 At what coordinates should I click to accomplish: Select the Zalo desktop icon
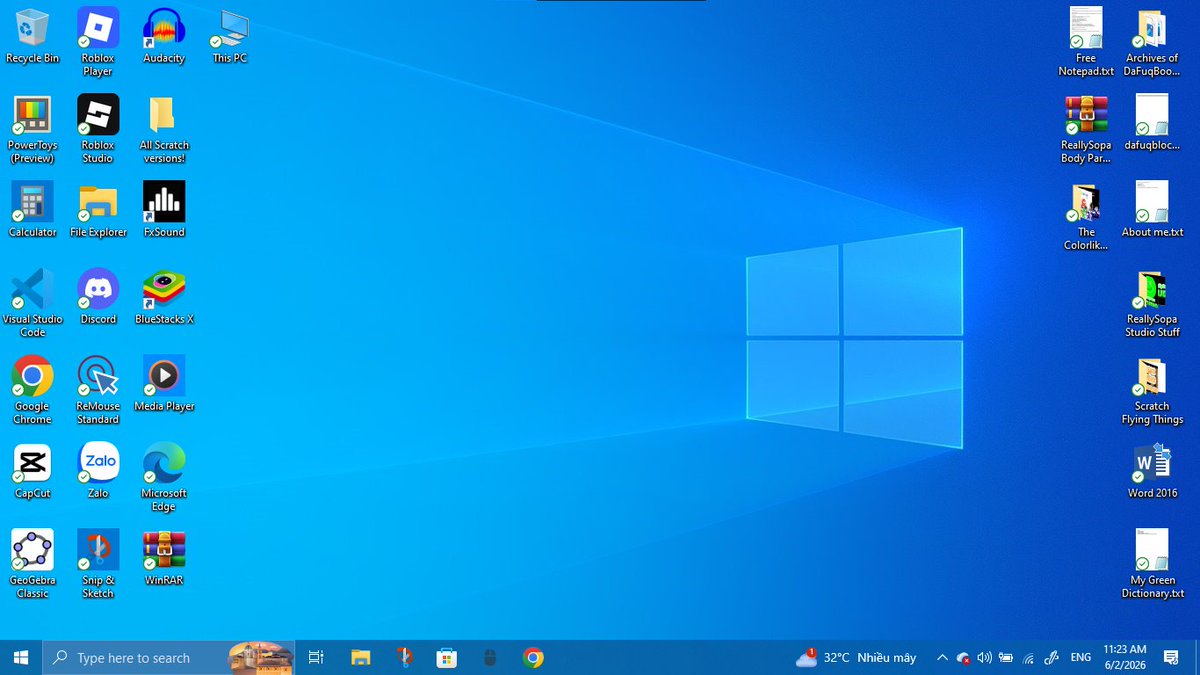point(98,471)
